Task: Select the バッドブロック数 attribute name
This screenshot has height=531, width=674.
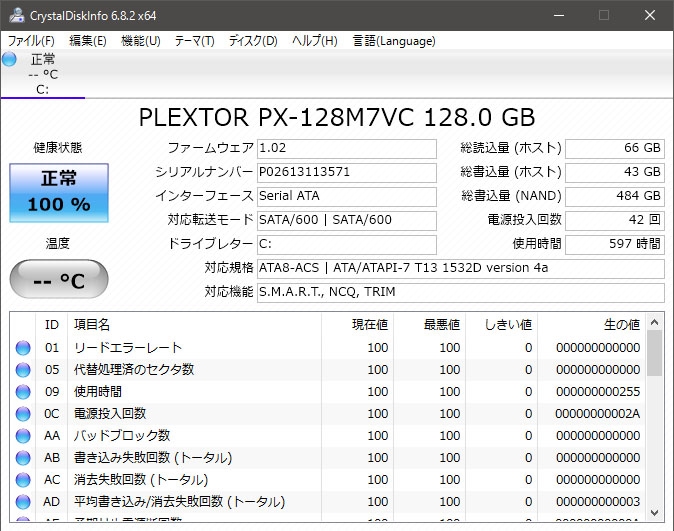Action: pyautogui.click(x=122, y=436)
